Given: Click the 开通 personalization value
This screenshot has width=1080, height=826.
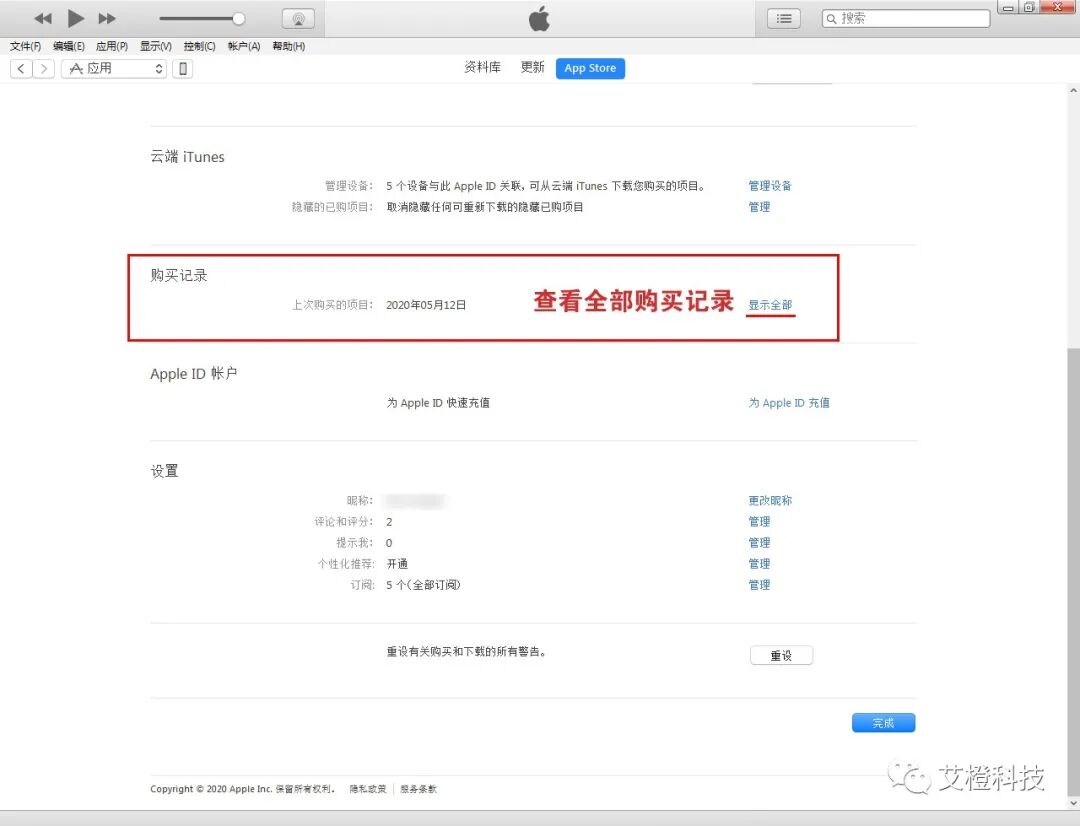Looking at the screenshot, I should click(x=397, y=564).
